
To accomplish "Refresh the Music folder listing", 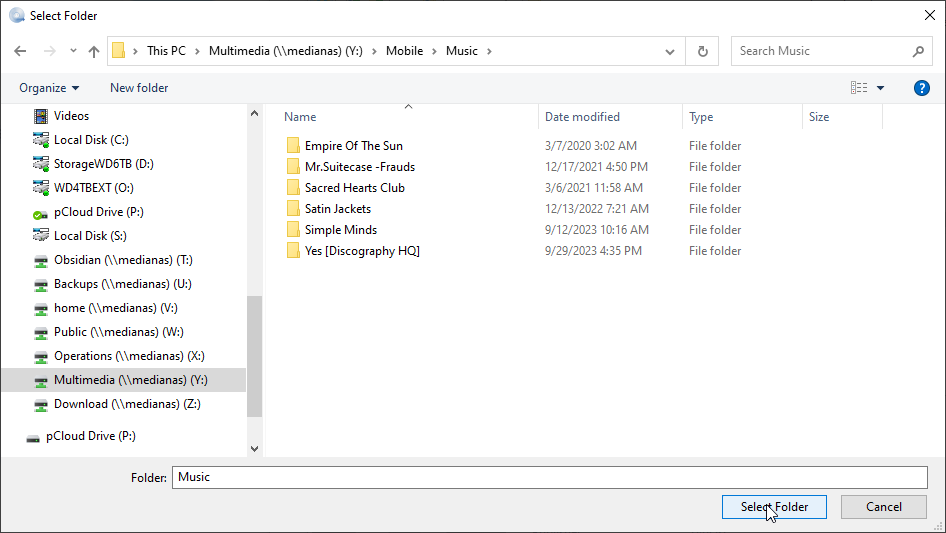I will click(x=703, y=51).
